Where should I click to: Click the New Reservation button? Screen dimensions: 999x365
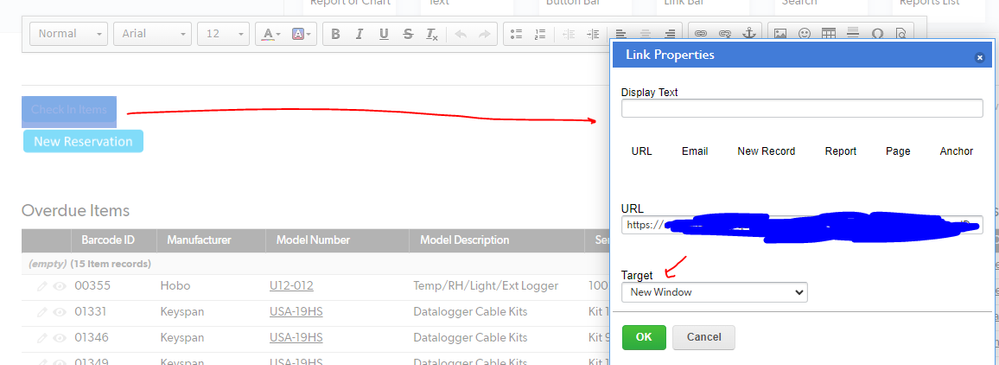[x=83, y=141]
